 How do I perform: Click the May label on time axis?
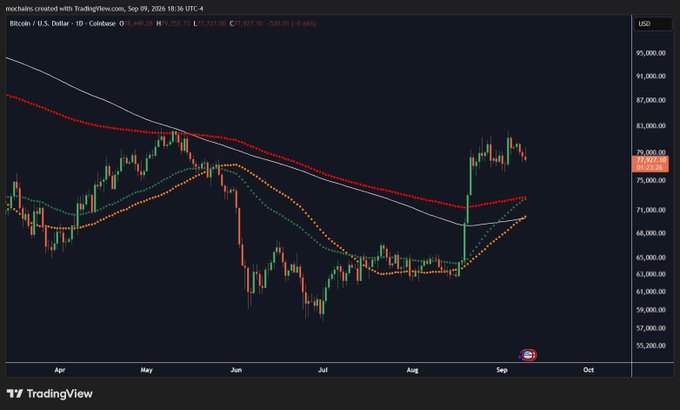point(147,370)
